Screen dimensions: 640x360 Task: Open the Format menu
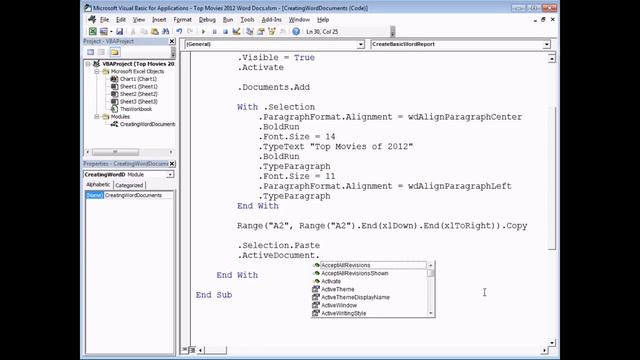pyautogui.click(x=182, y=20)
